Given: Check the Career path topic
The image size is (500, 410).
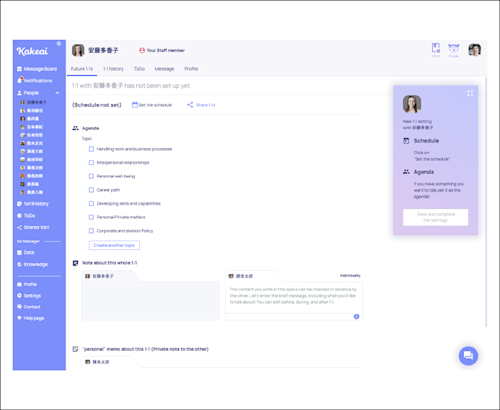Looking at the screenshot, I should (91, 190).
